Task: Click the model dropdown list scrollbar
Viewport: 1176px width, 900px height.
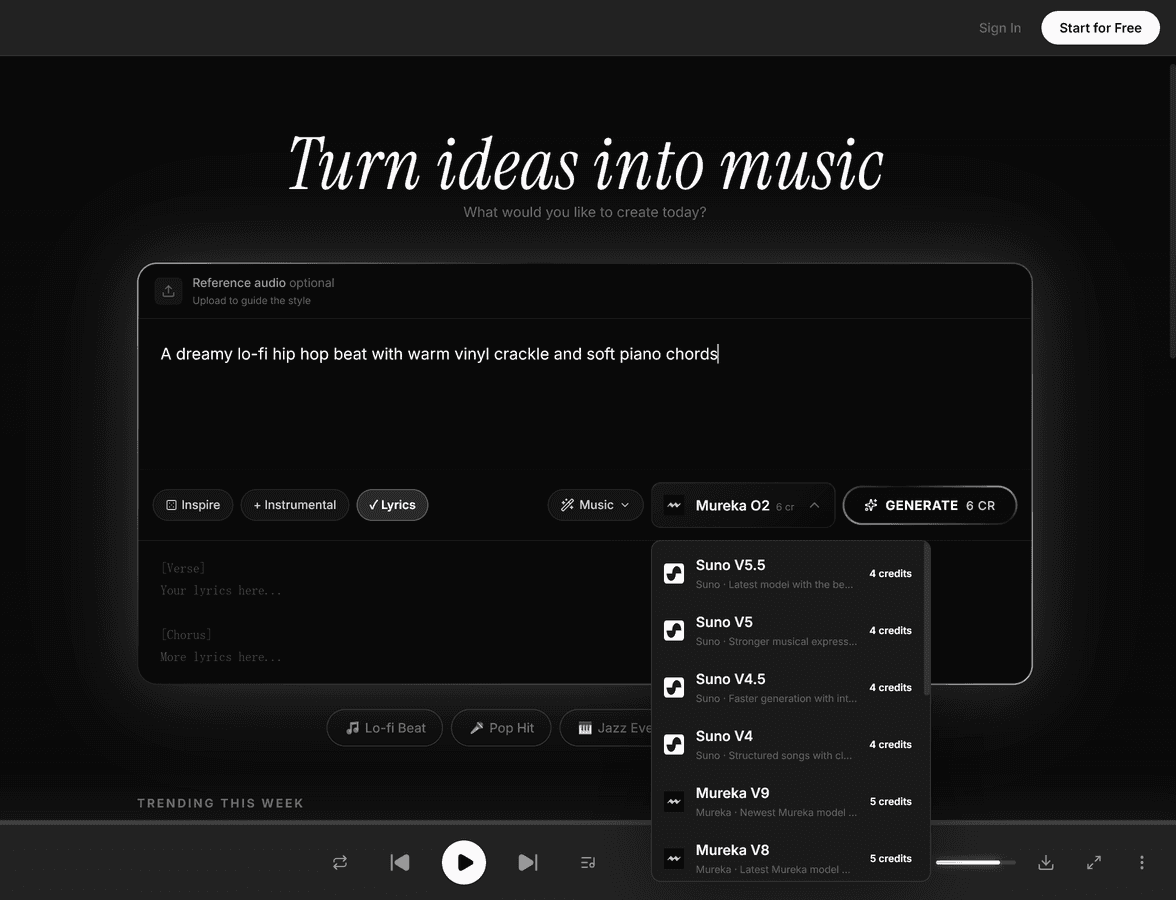Action: pyautogui.click(x=927, y=621)
